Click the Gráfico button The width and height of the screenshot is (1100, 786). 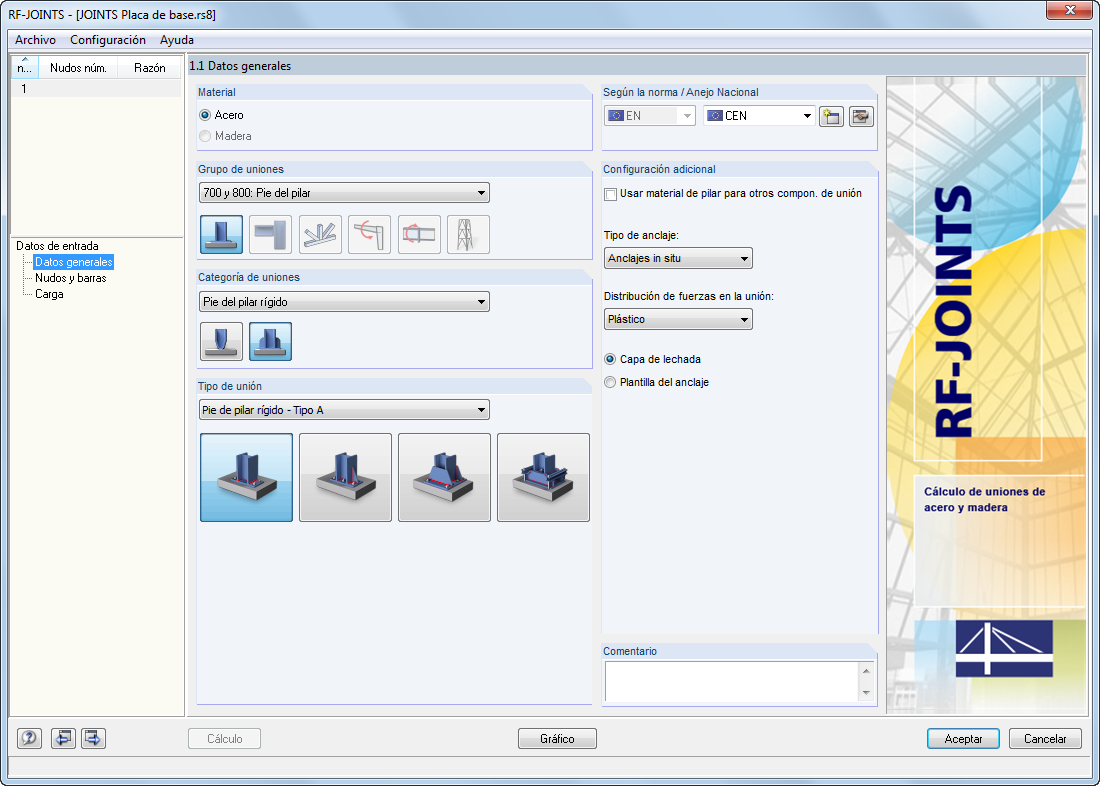pyautogui.click(x=558, y=738)
